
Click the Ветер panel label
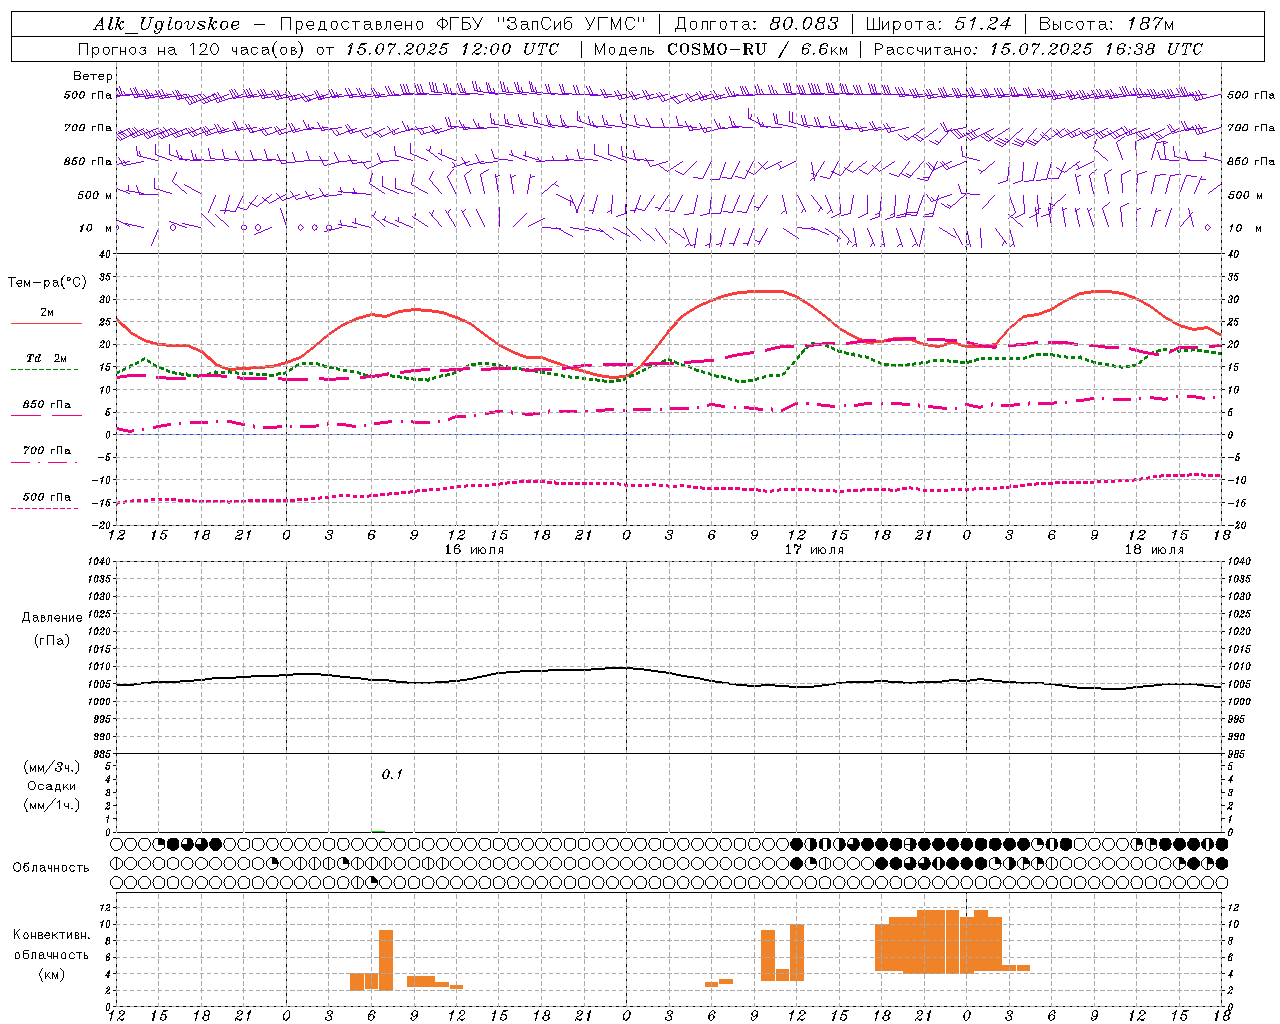click(x=93, y=76)
